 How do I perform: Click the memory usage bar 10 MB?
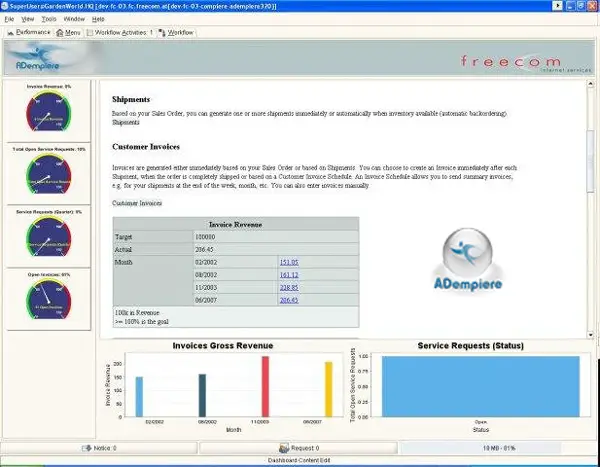[x=499, y=448]
